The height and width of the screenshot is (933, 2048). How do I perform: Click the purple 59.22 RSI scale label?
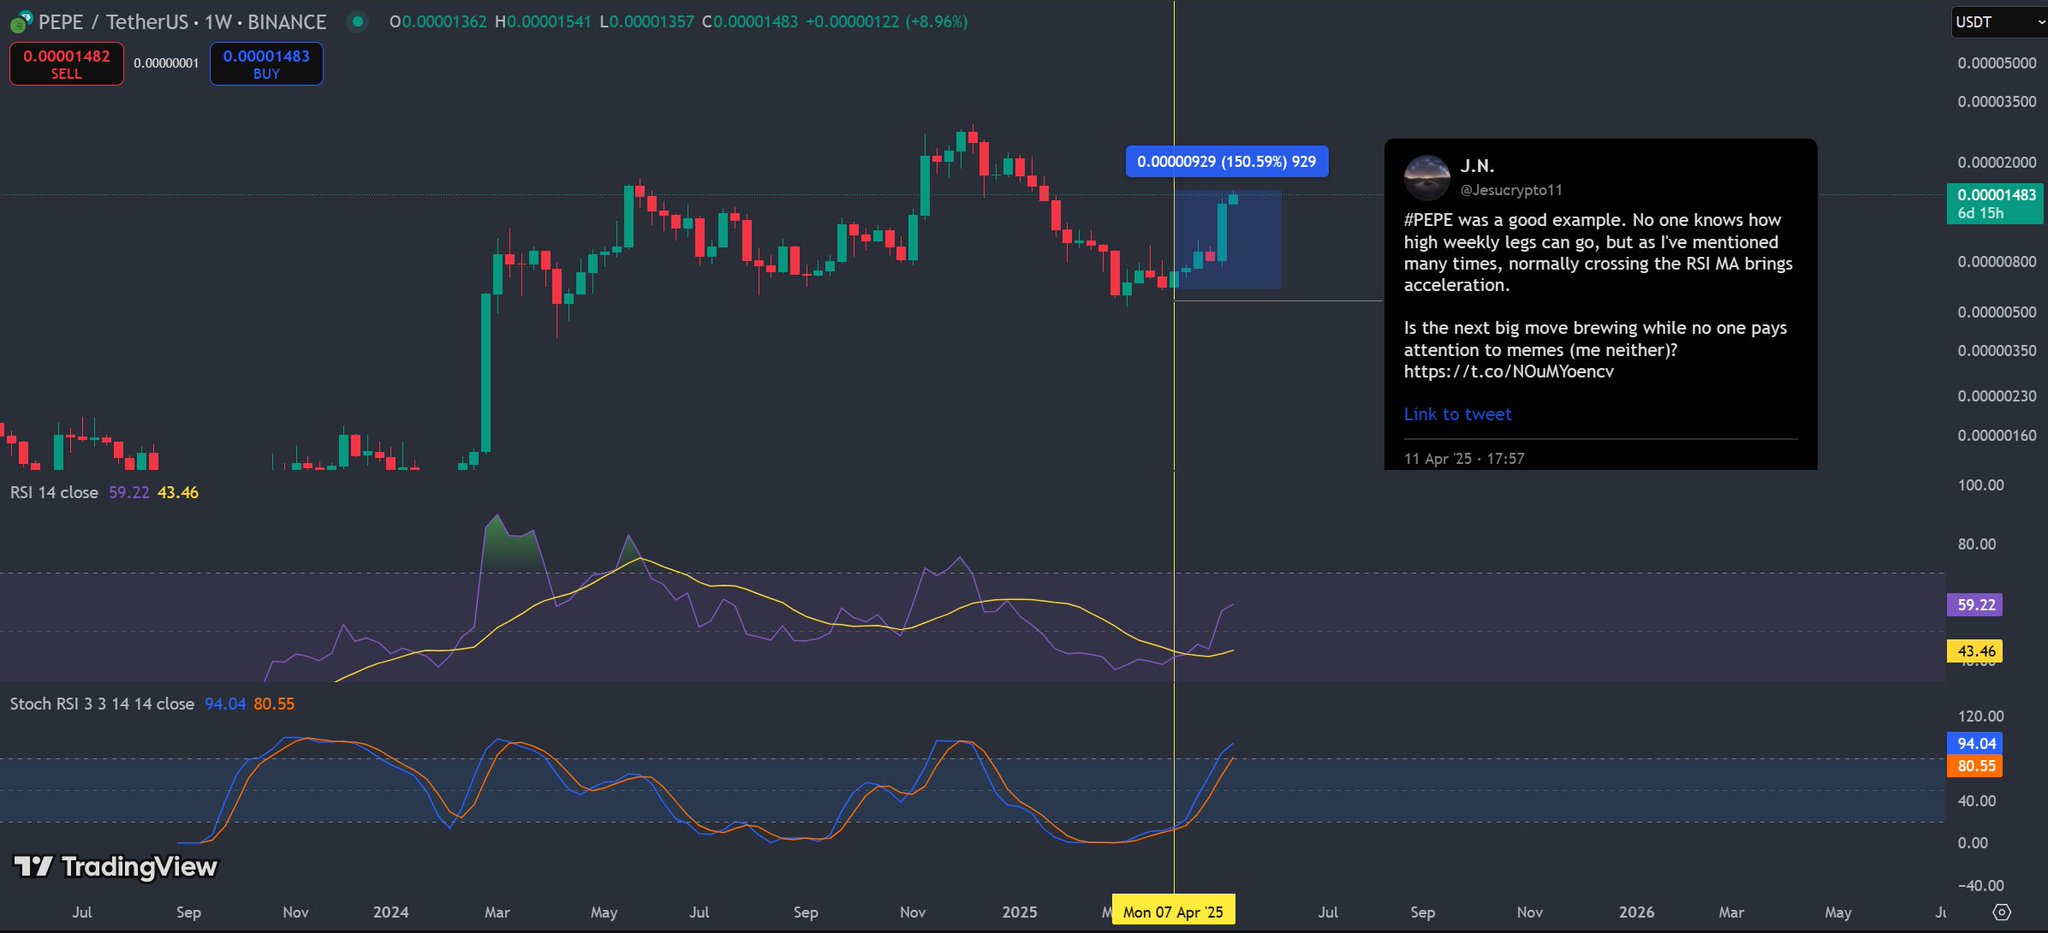(1975, 605)
